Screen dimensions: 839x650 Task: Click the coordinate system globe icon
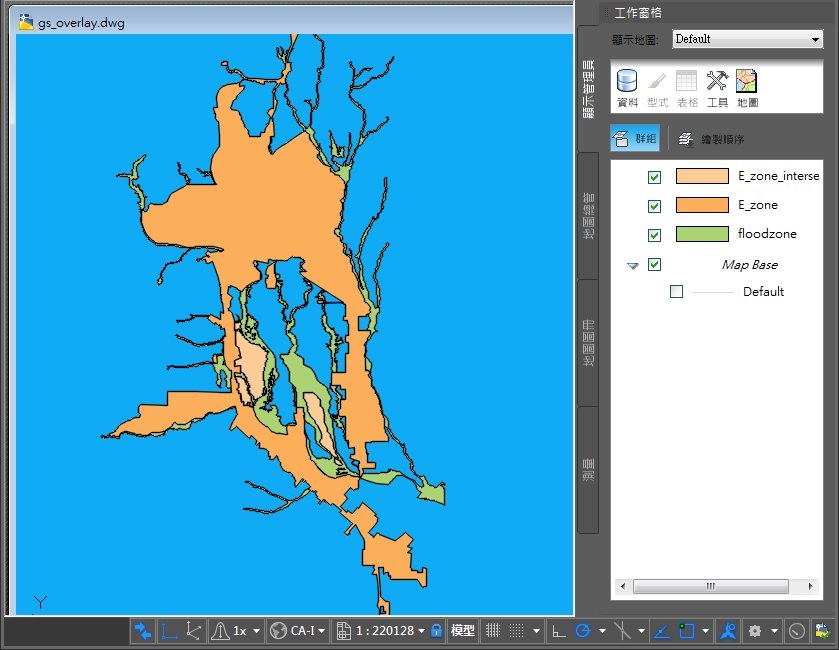[278, 631]
